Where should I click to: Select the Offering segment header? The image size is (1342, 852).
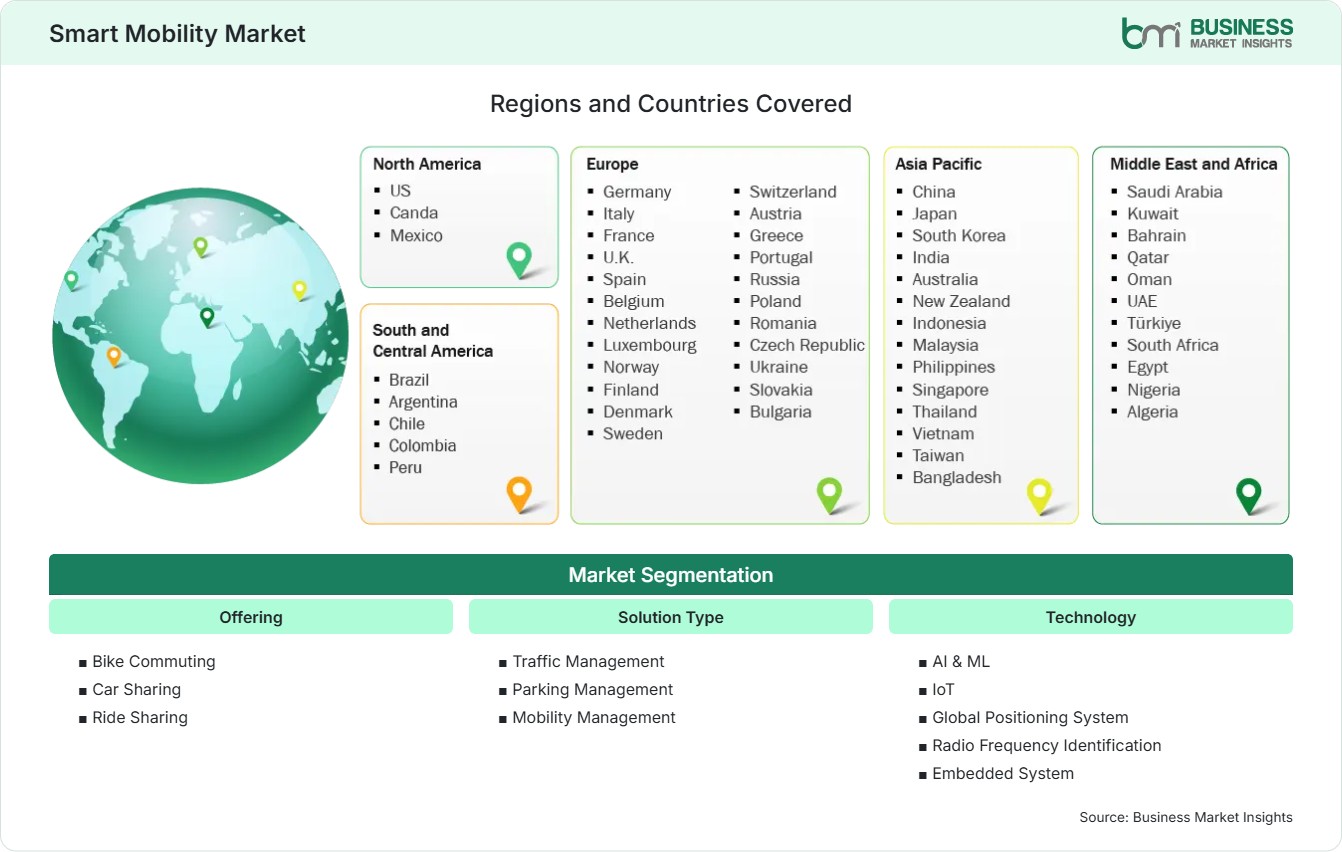(x=251, y=617)
